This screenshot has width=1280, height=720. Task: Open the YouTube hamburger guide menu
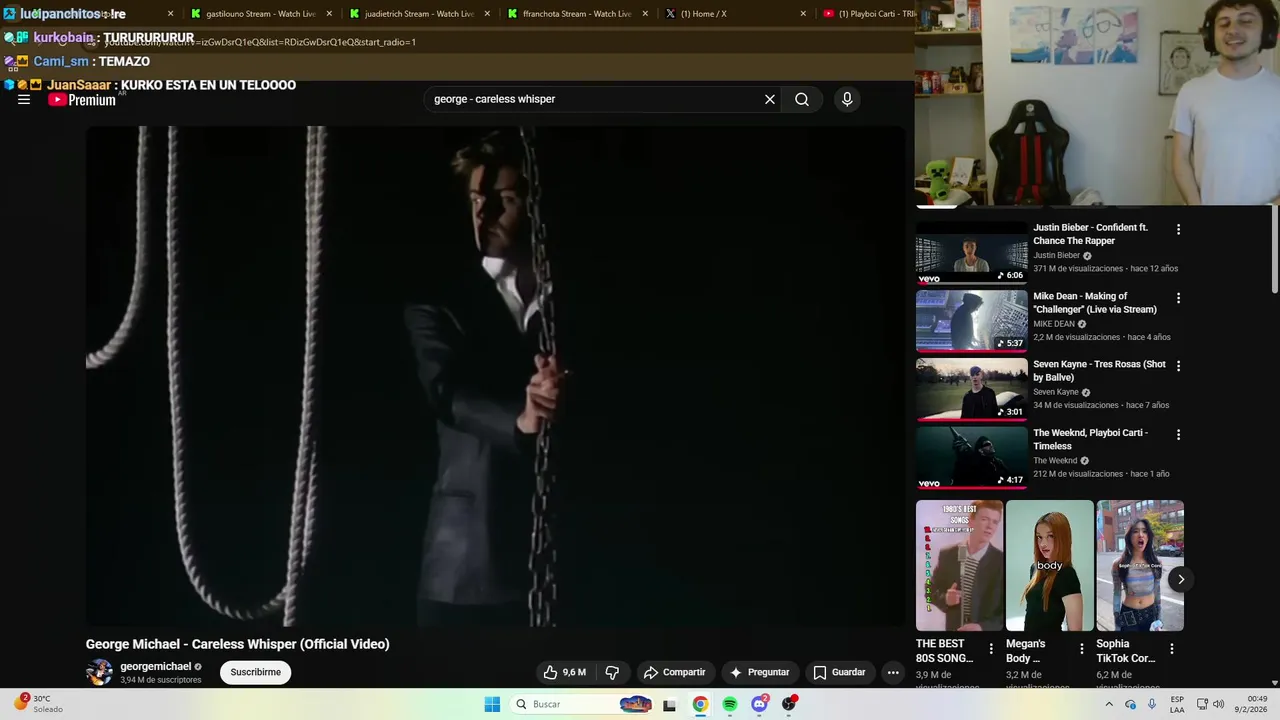click(24, 99)
